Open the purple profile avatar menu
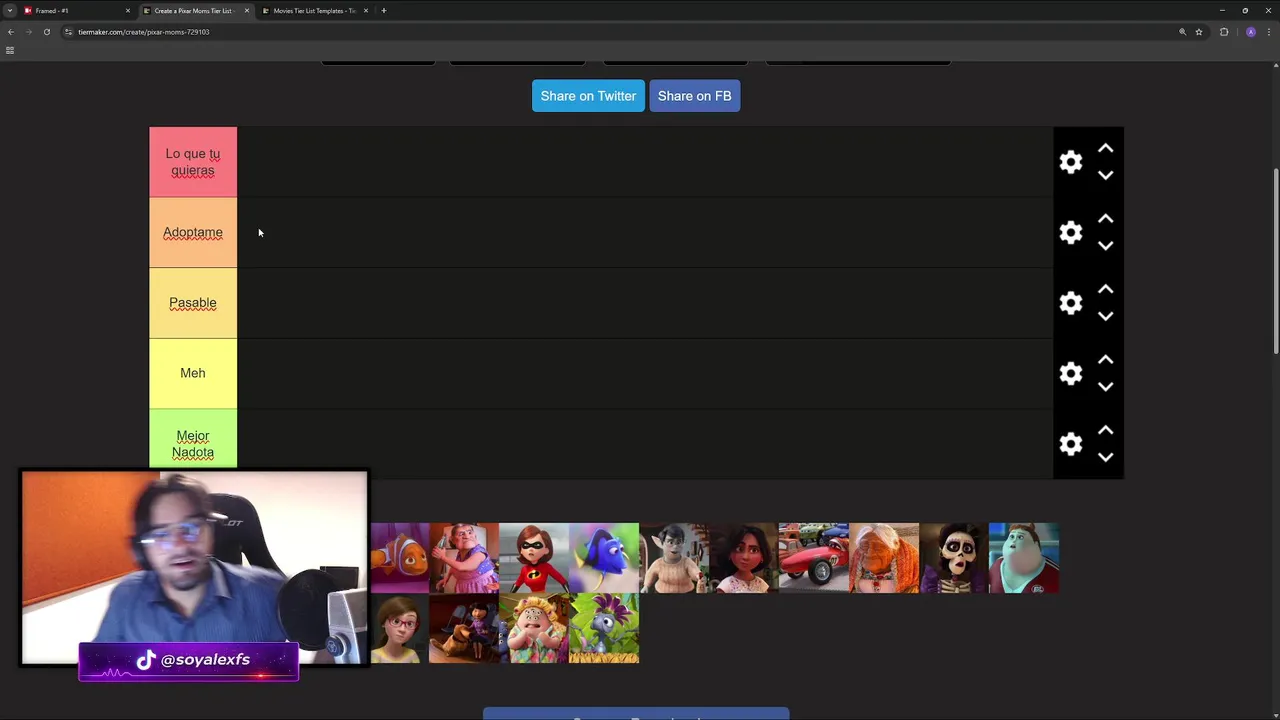The width and height of the screenshot is (1280, 720). (1250, 32)
